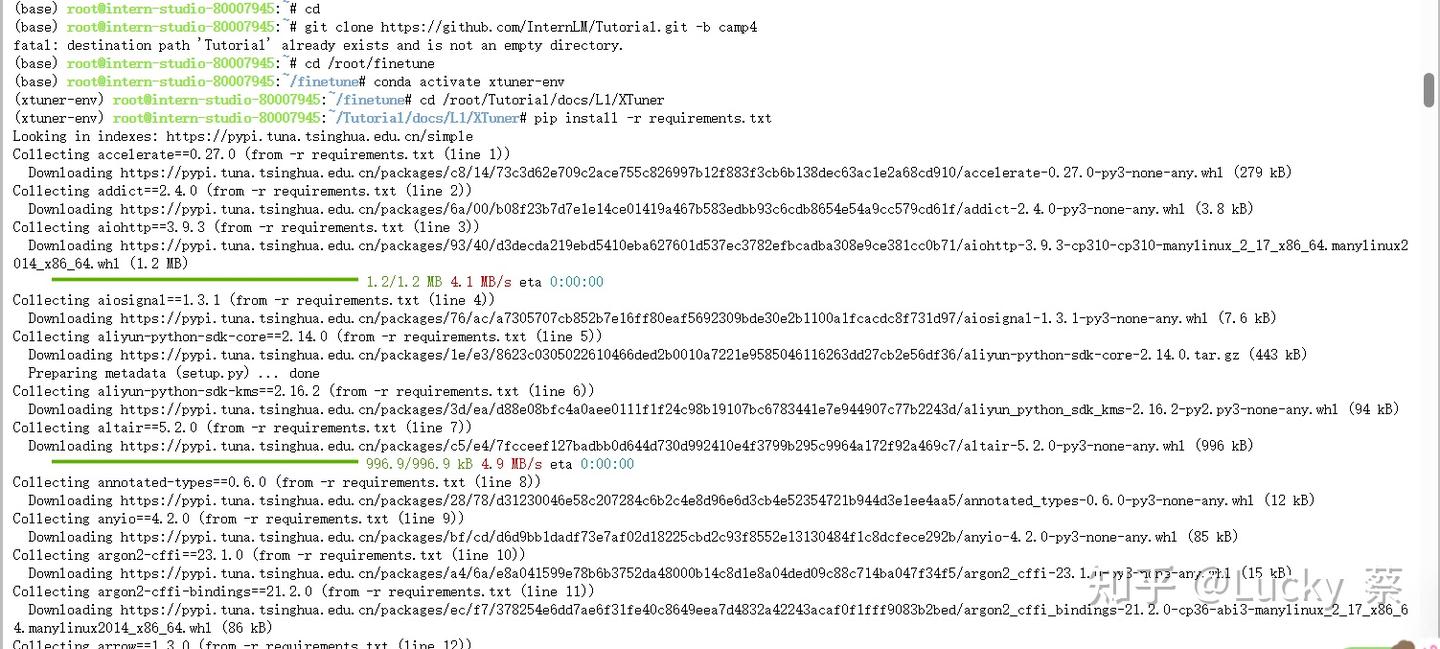Image resolution: width=1440 pixels, height=649 pixels.
Task: Click the green 996.9 kB progress bar
Action: coord(204,463)
